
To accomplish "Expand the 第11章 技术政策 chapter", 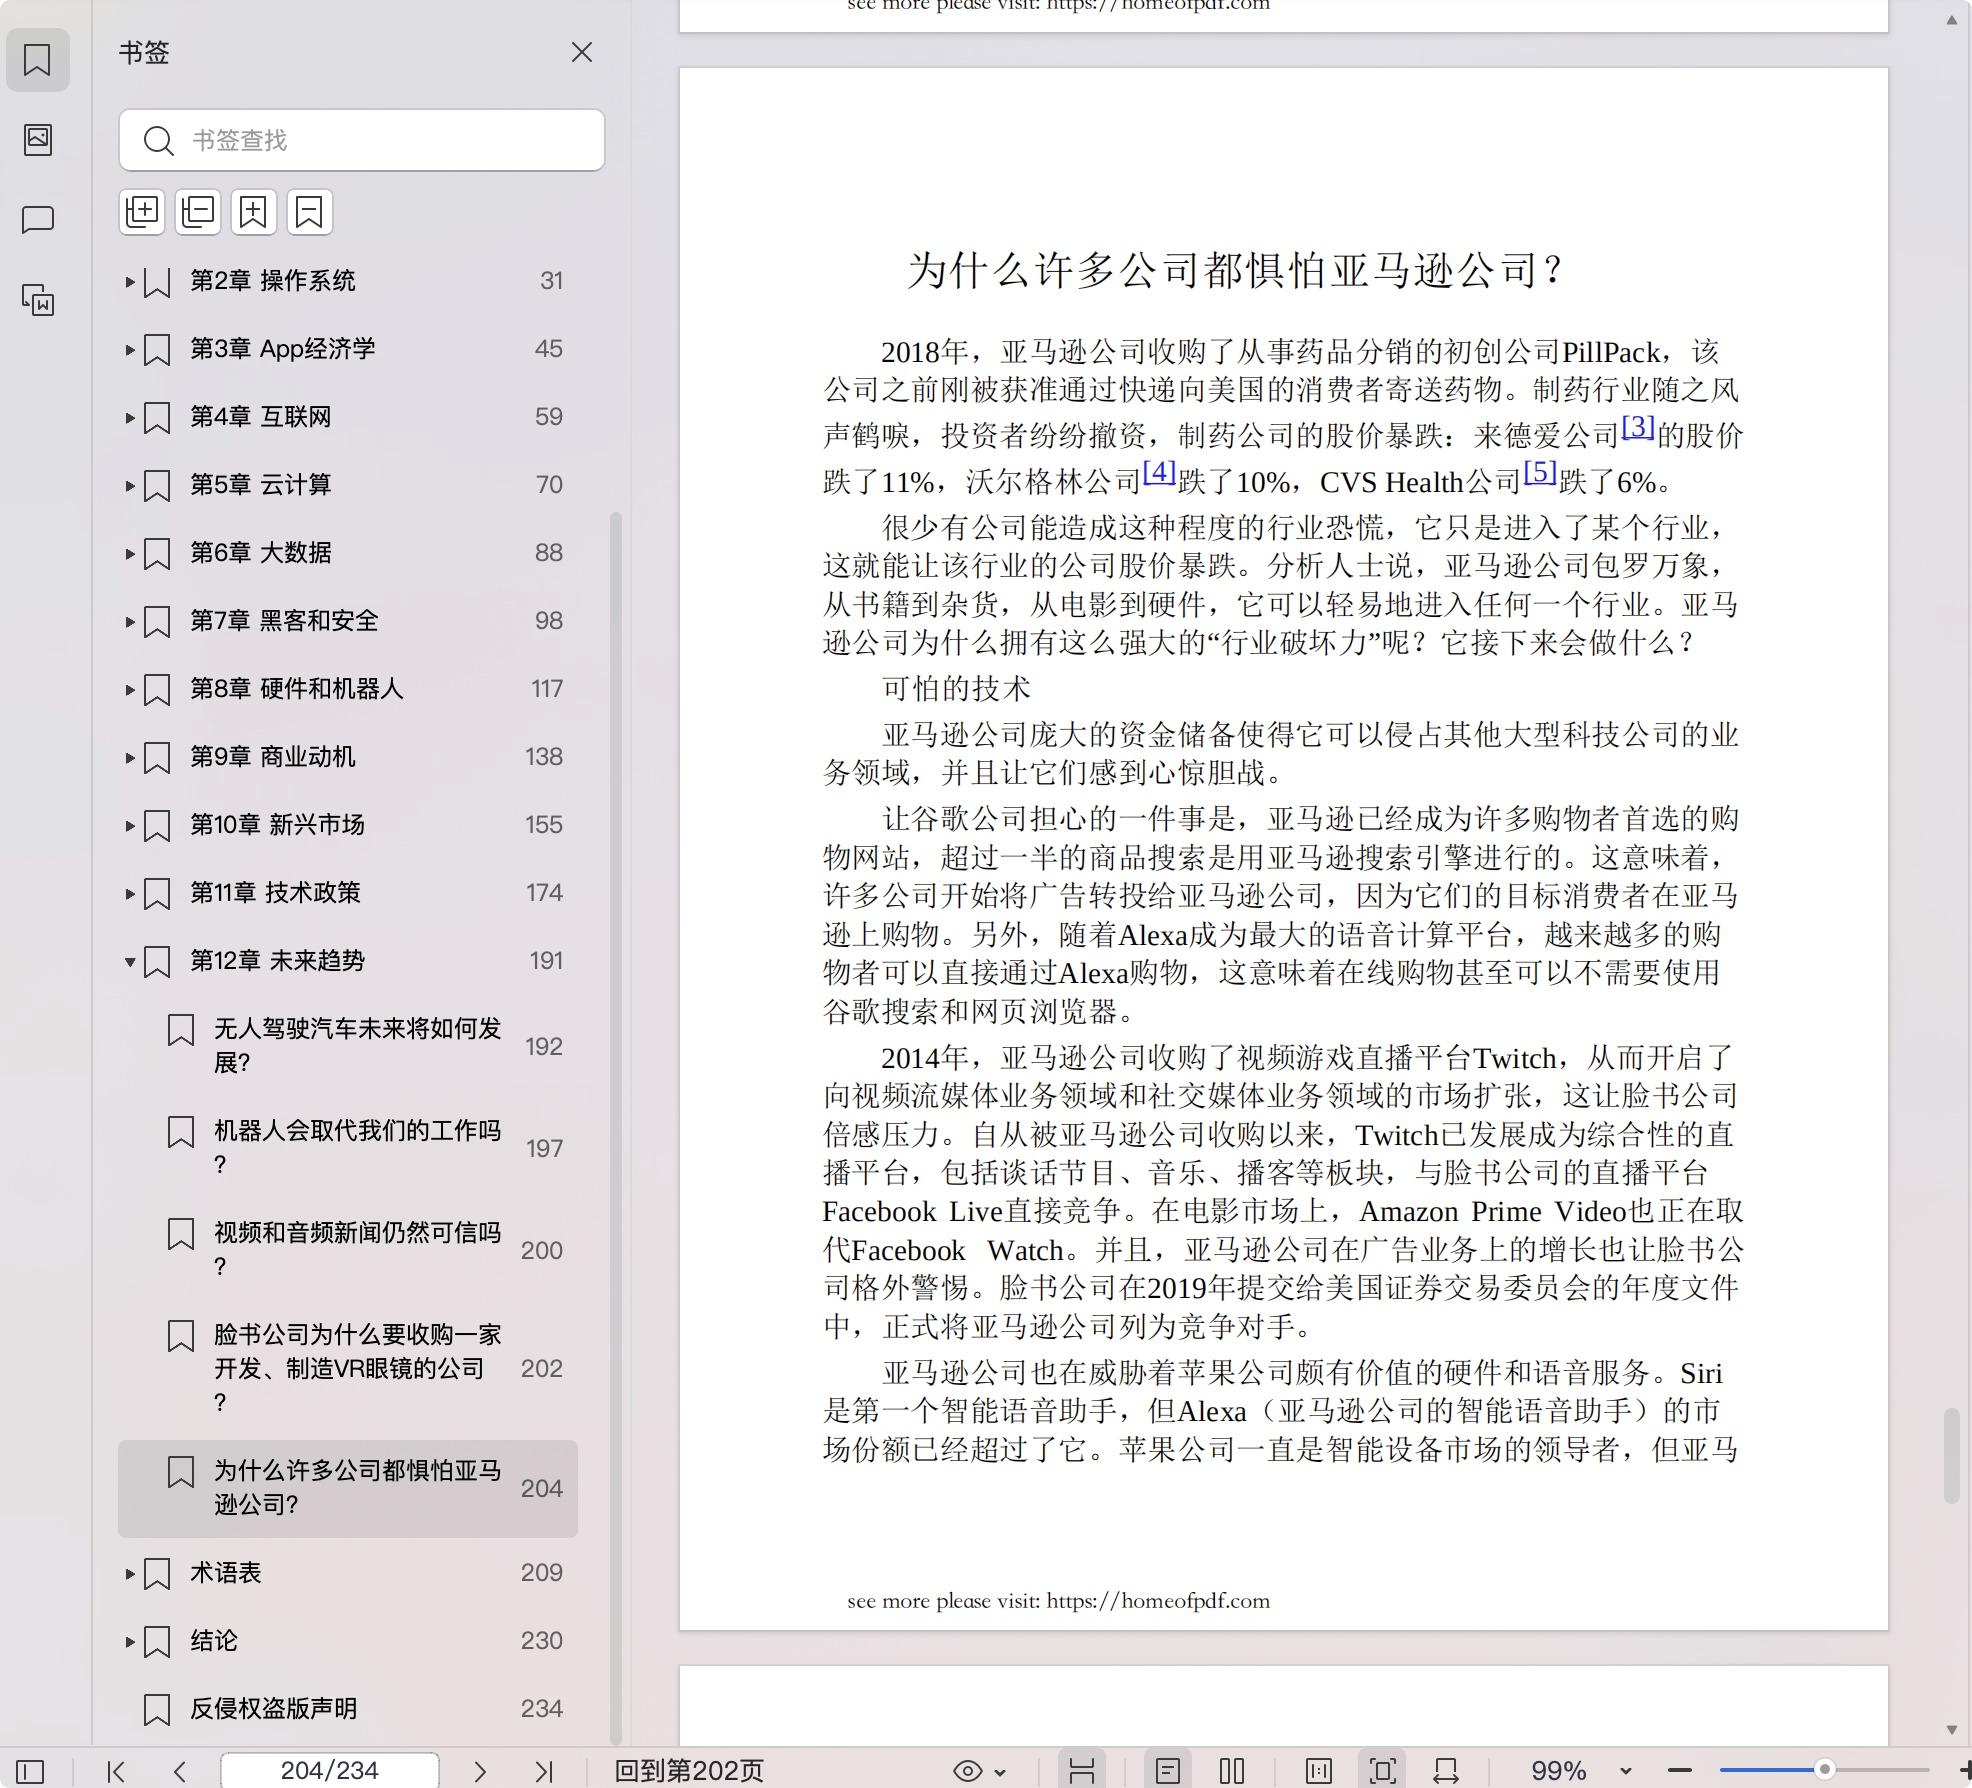I will tap(130, 894).
